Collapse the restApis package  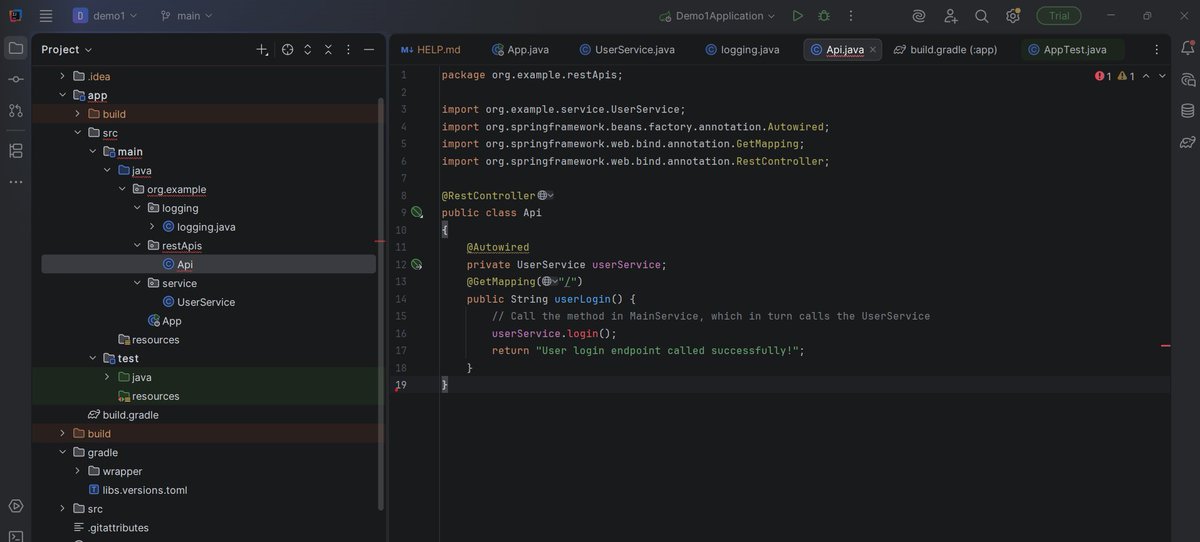point(137,245)
